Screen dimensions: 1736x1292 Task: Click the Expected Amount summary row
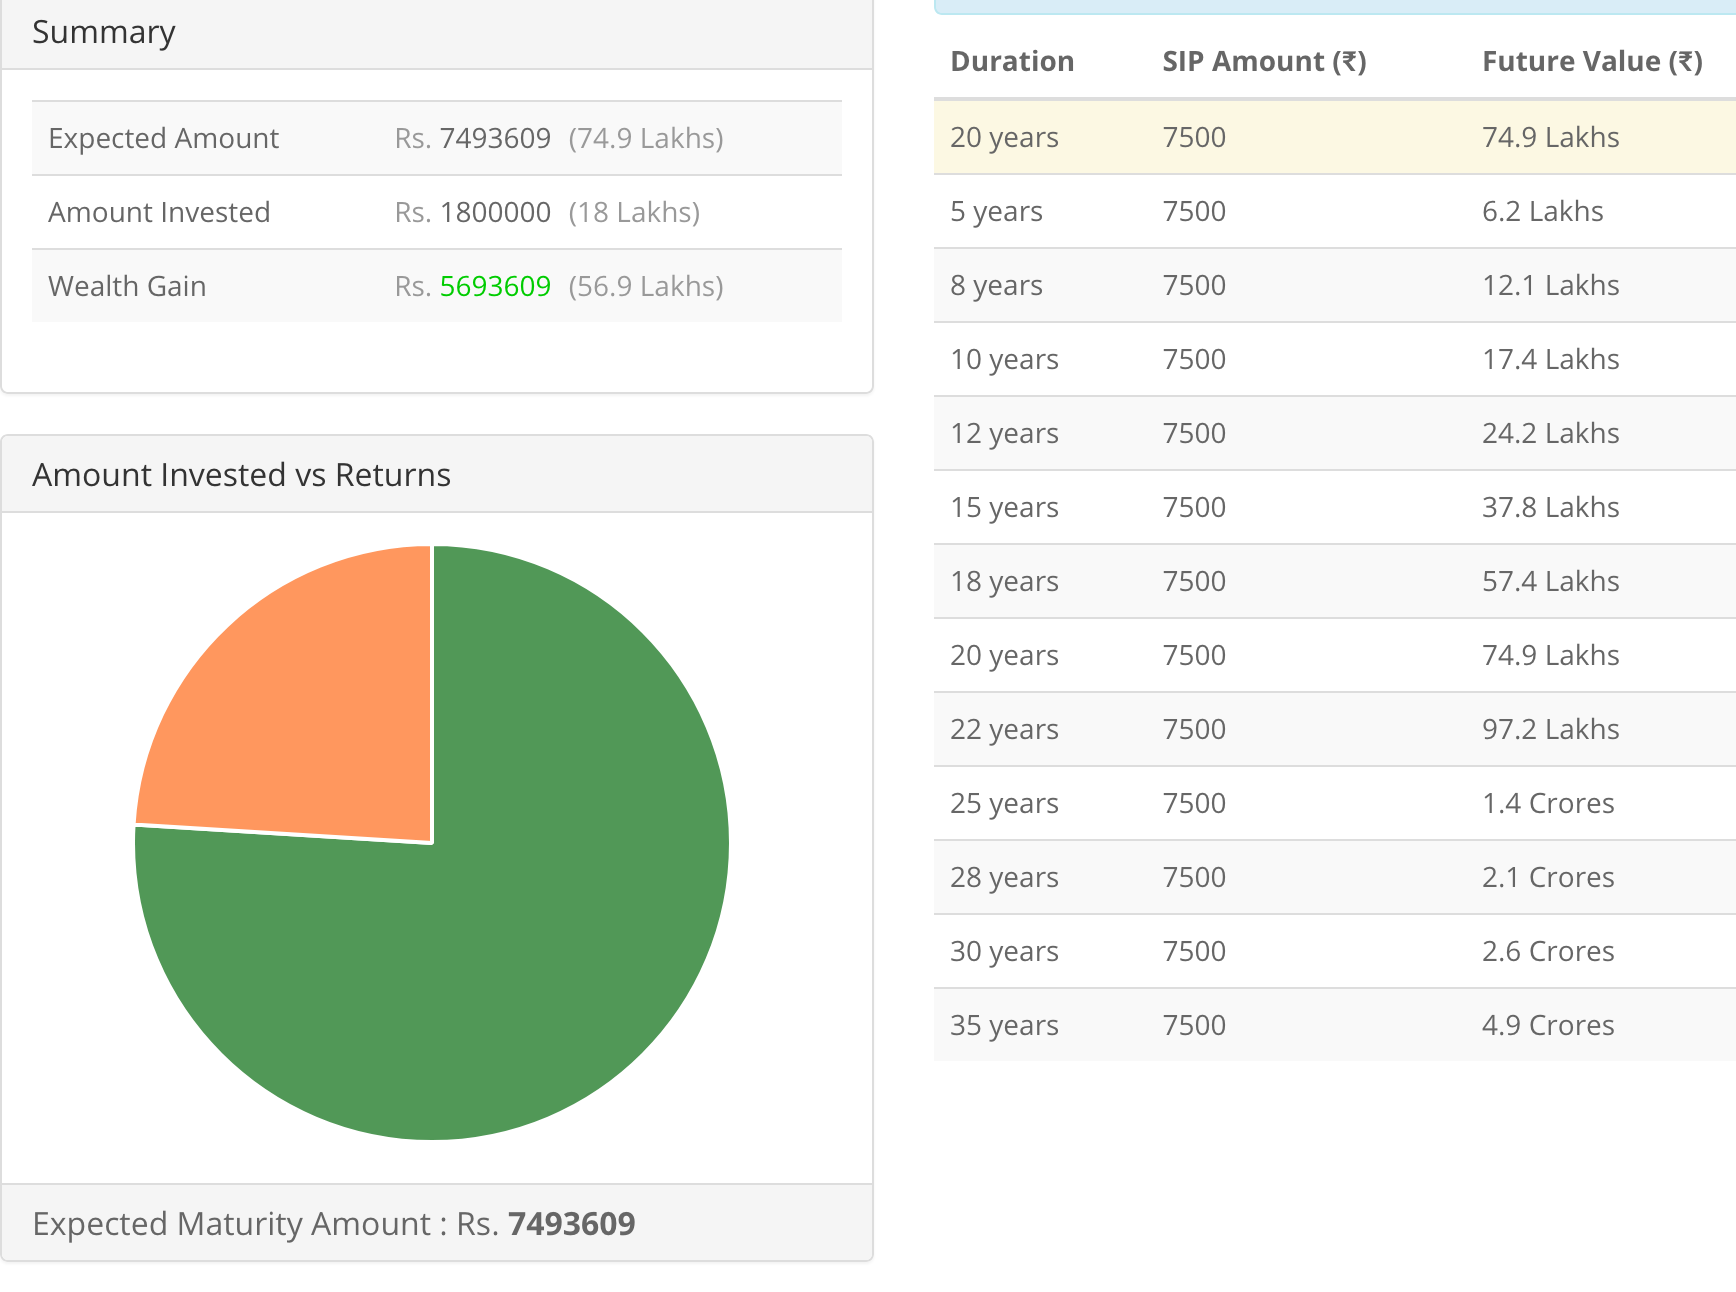pos(436,139)
